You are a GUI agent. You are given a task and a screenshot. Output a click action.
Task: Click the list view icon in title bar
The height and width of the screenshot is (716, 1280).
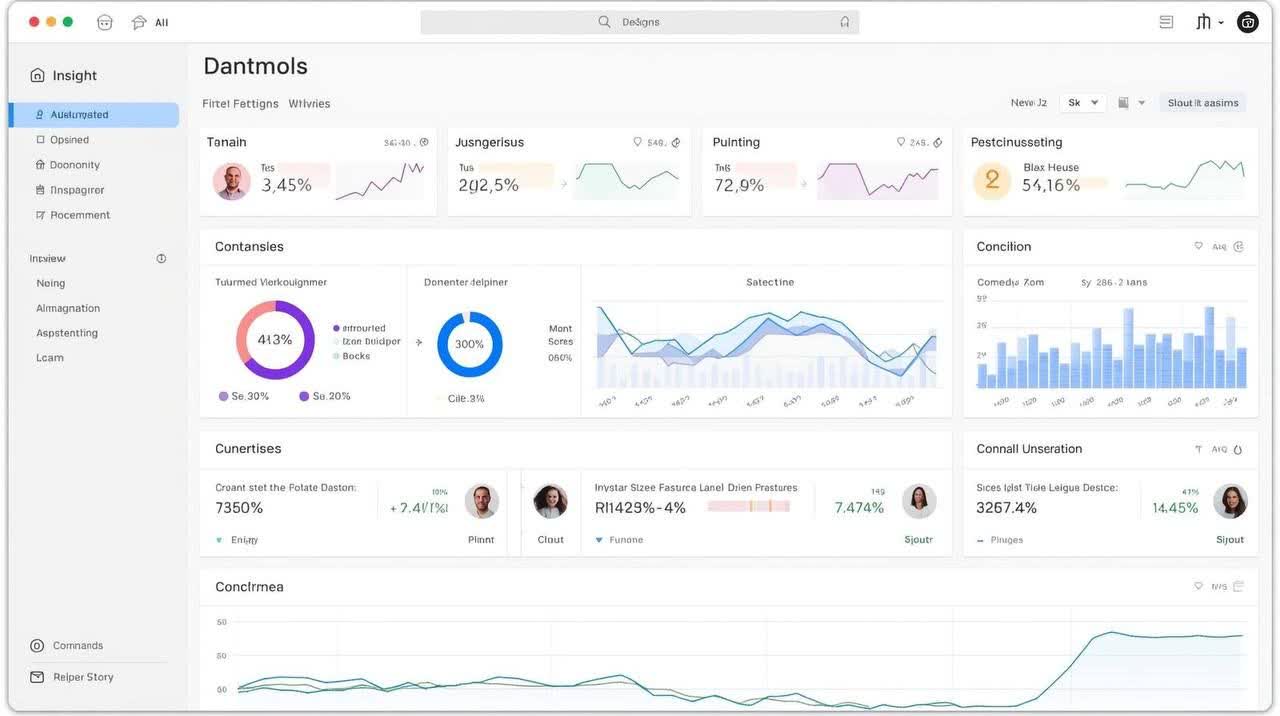coord(1166,22)
